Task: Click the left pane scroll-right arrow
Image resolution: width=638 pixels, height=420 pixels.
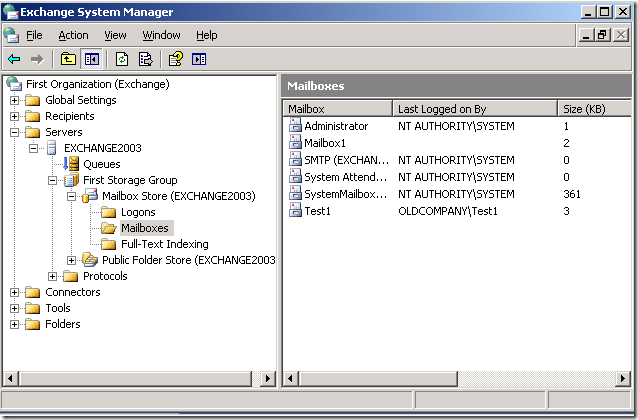Action: click(x=267, y=378)
